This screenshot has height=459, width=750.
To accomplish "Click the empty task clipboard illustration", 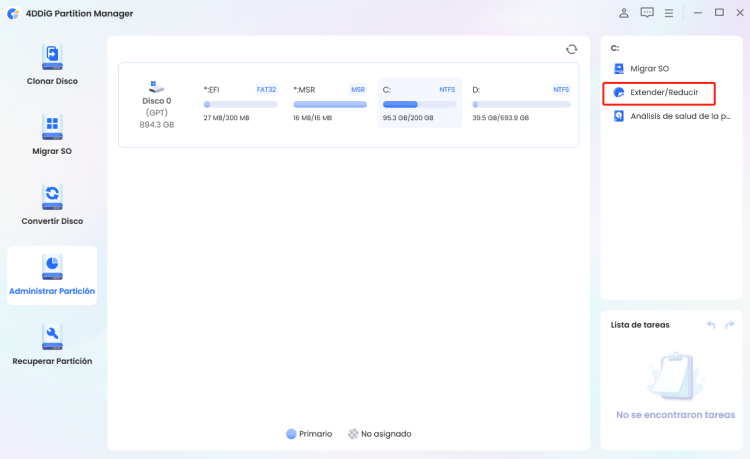I will (x=675, y=377).
